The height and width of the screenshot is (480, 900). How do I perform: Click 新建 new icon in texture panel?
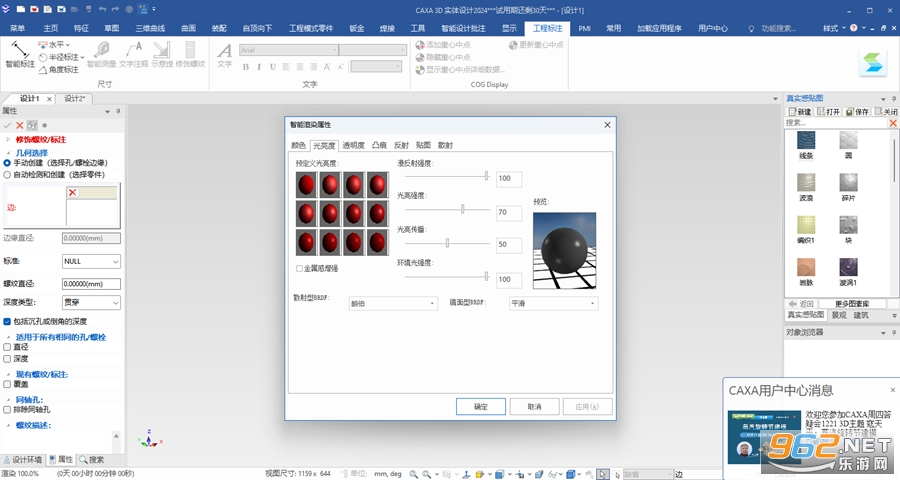[800, 111]
